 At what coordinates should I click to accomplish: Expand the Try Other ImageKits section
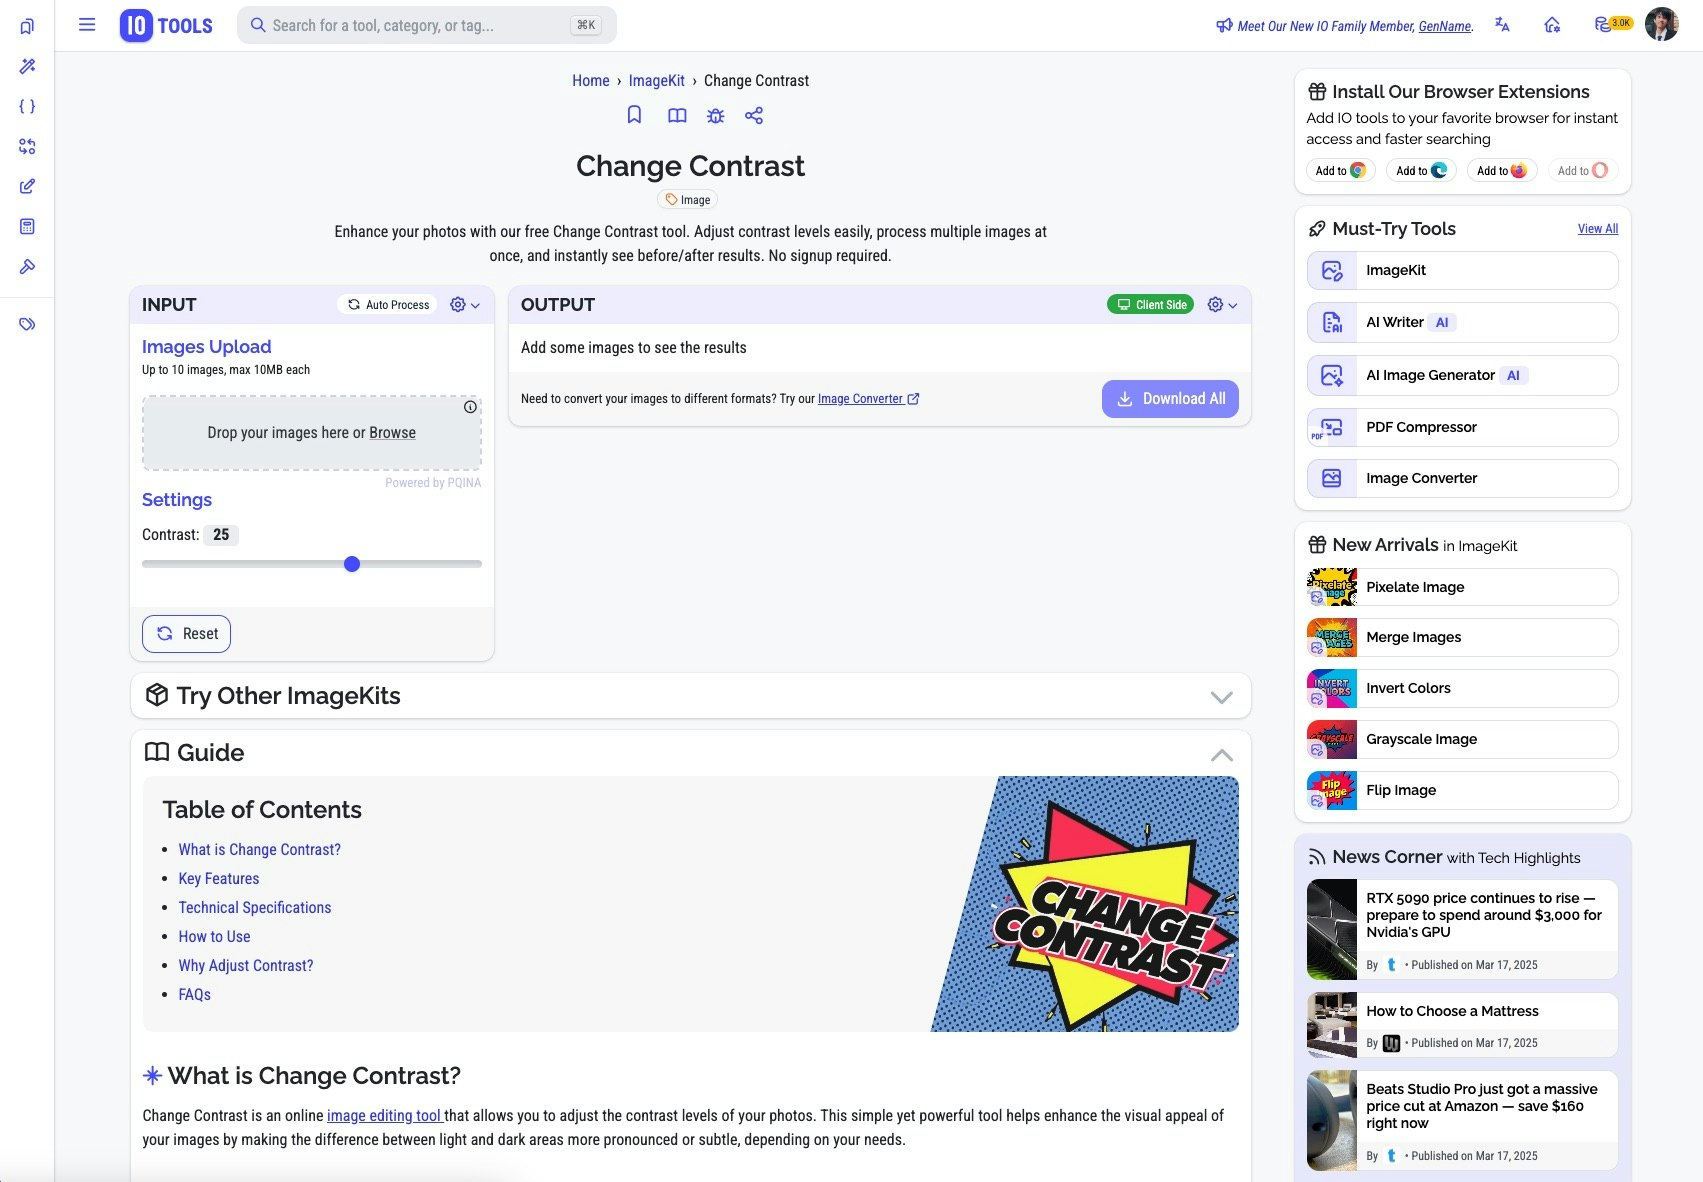(x=690, y=696)
